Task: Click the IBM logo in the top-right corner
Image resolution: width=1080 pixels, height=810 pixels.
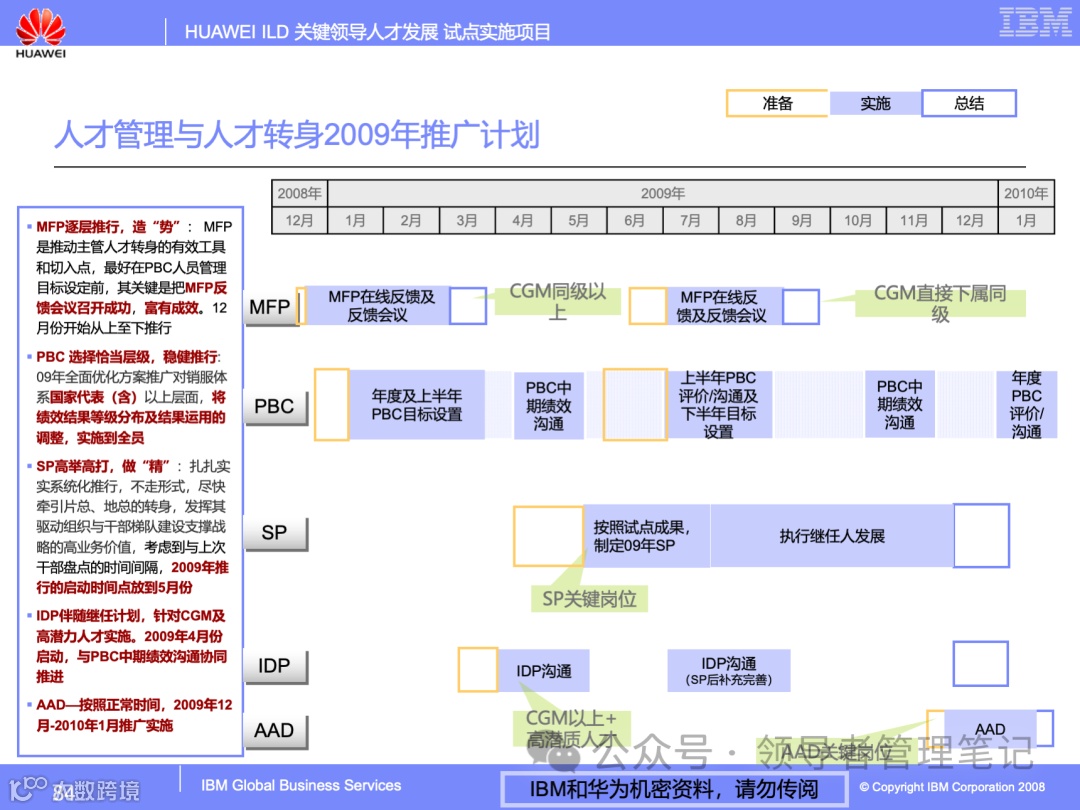Action: tap(1036, 21)
